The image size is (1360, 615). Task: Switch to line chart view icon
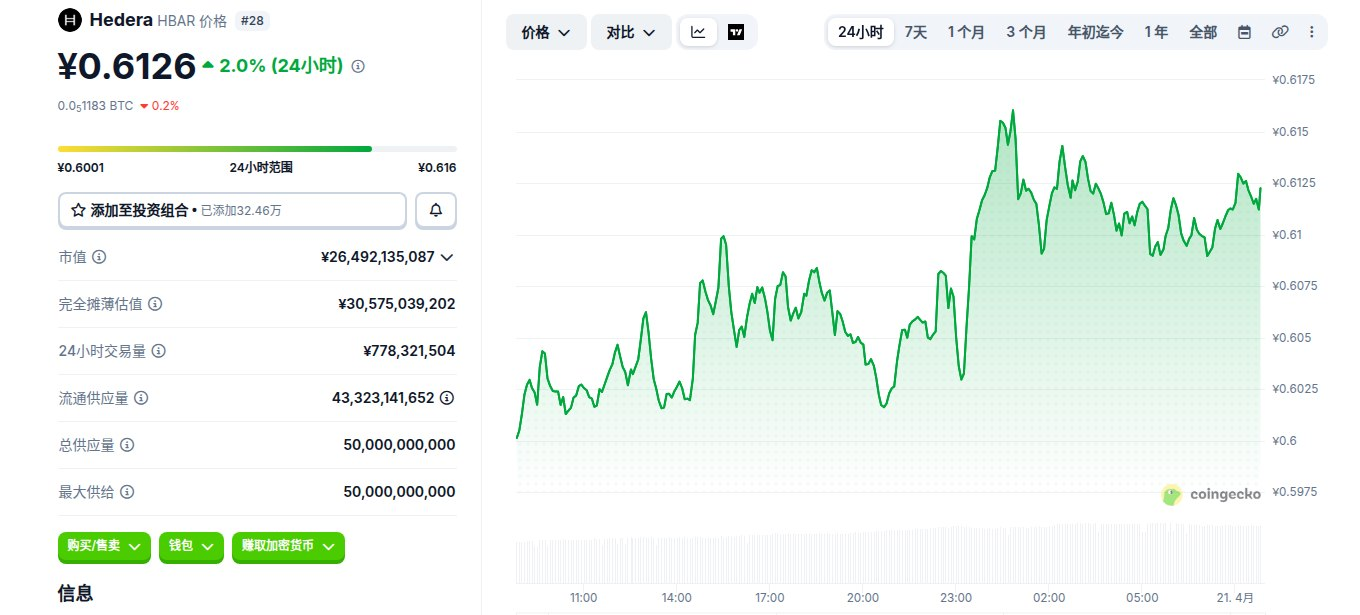pos(698,32)
